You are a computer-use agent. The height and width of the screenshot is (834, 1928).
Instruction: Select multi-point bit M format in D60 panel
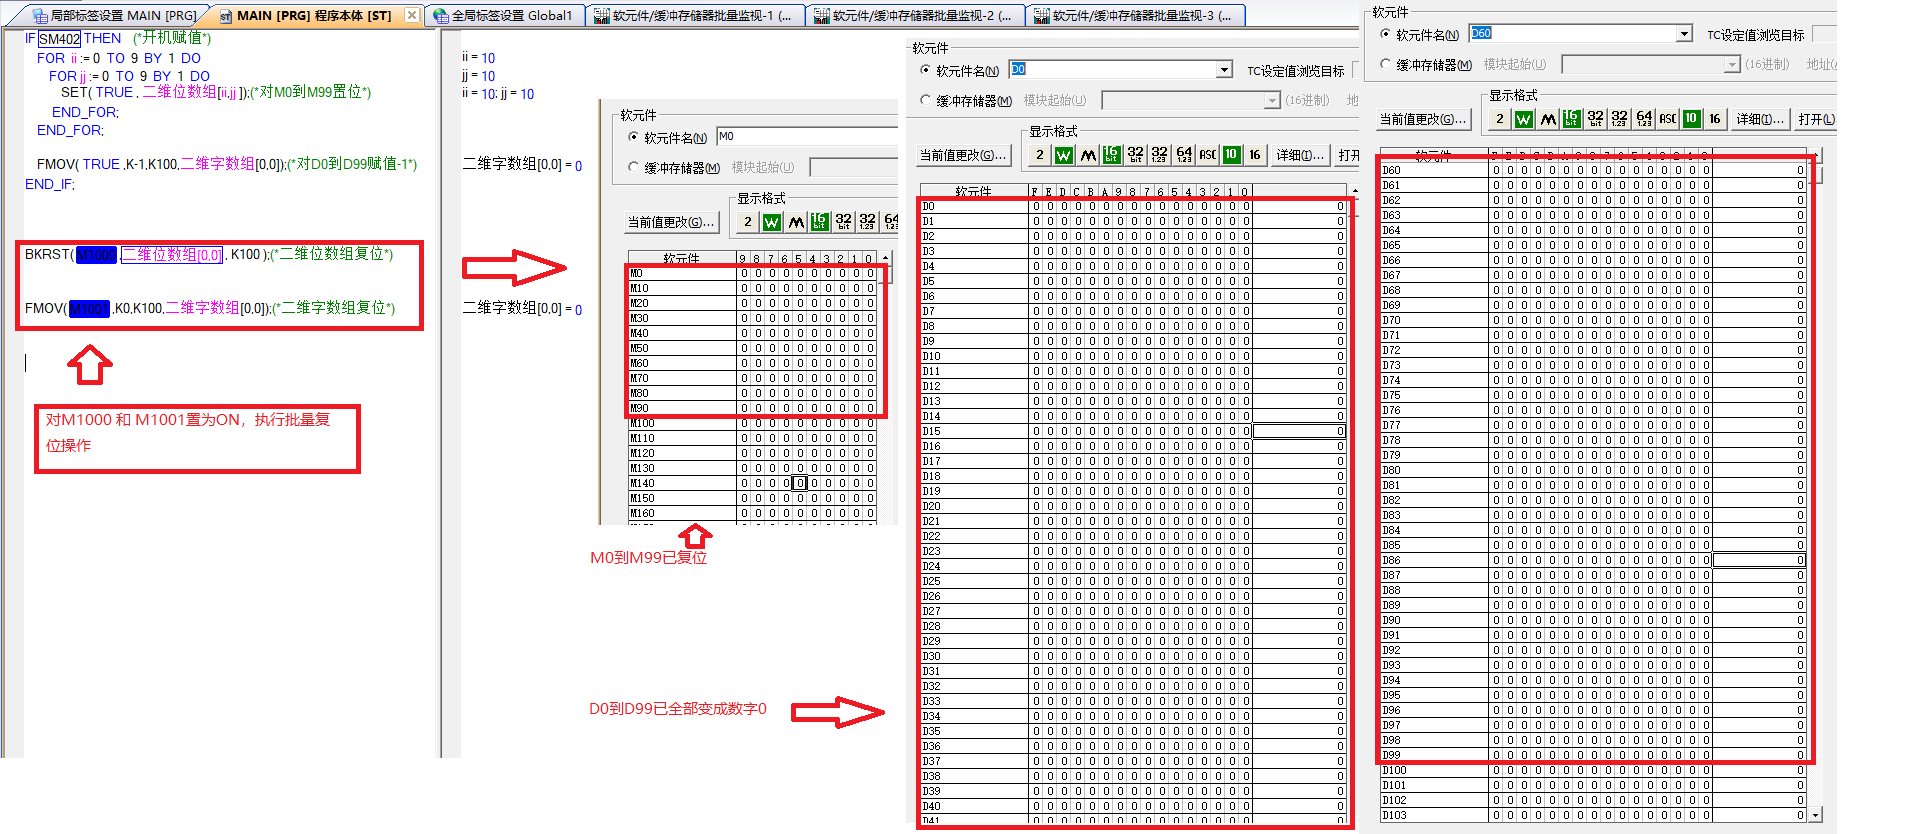click(x=1548, y=119)
